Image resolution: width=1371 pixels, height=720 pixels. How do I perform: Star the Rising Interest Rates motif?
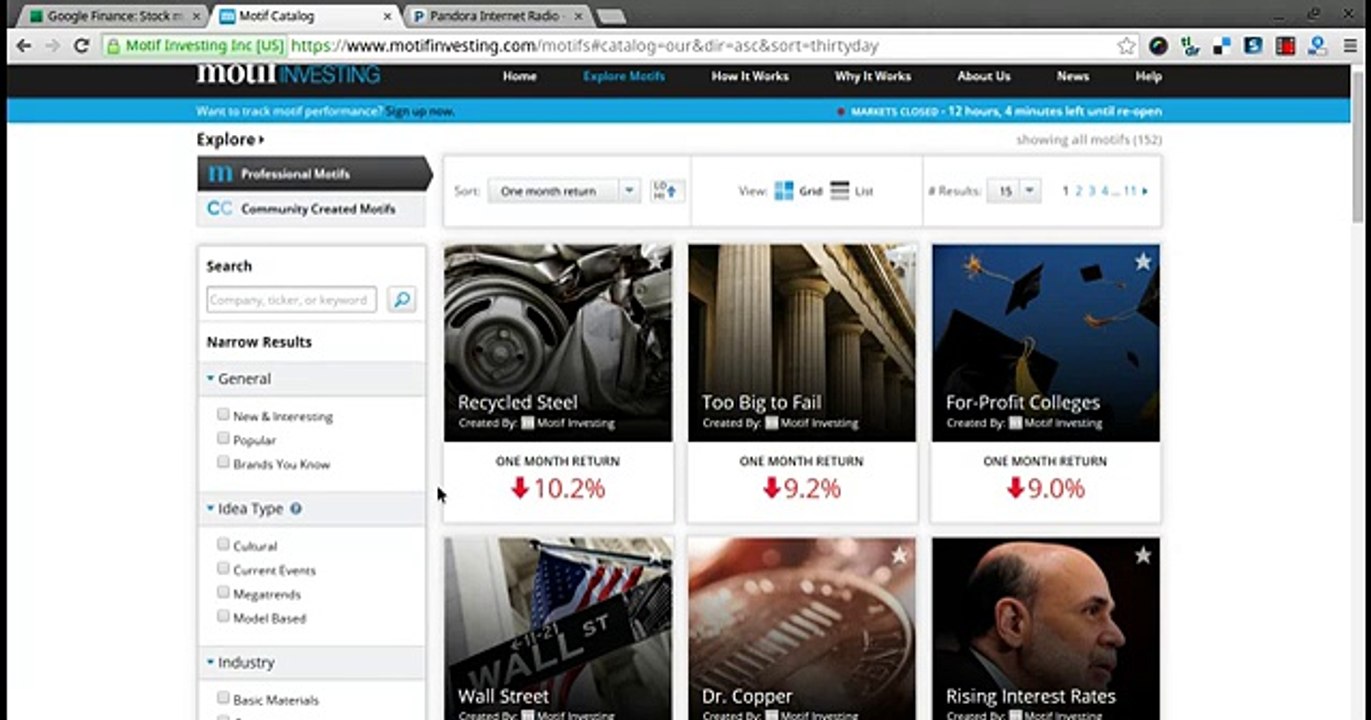tap(1143, 555)
